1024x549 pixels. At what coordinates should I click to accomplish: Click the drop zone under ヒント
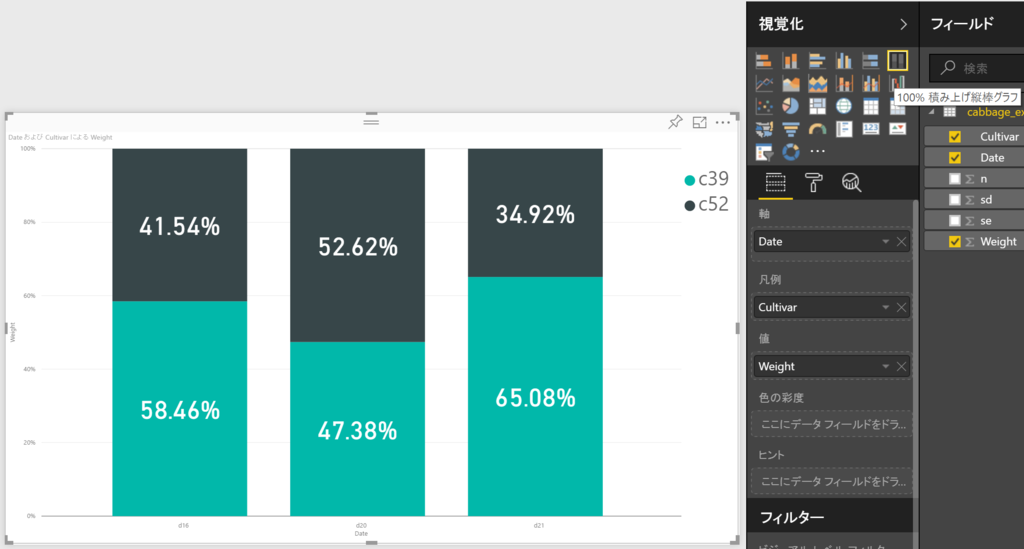832,482
